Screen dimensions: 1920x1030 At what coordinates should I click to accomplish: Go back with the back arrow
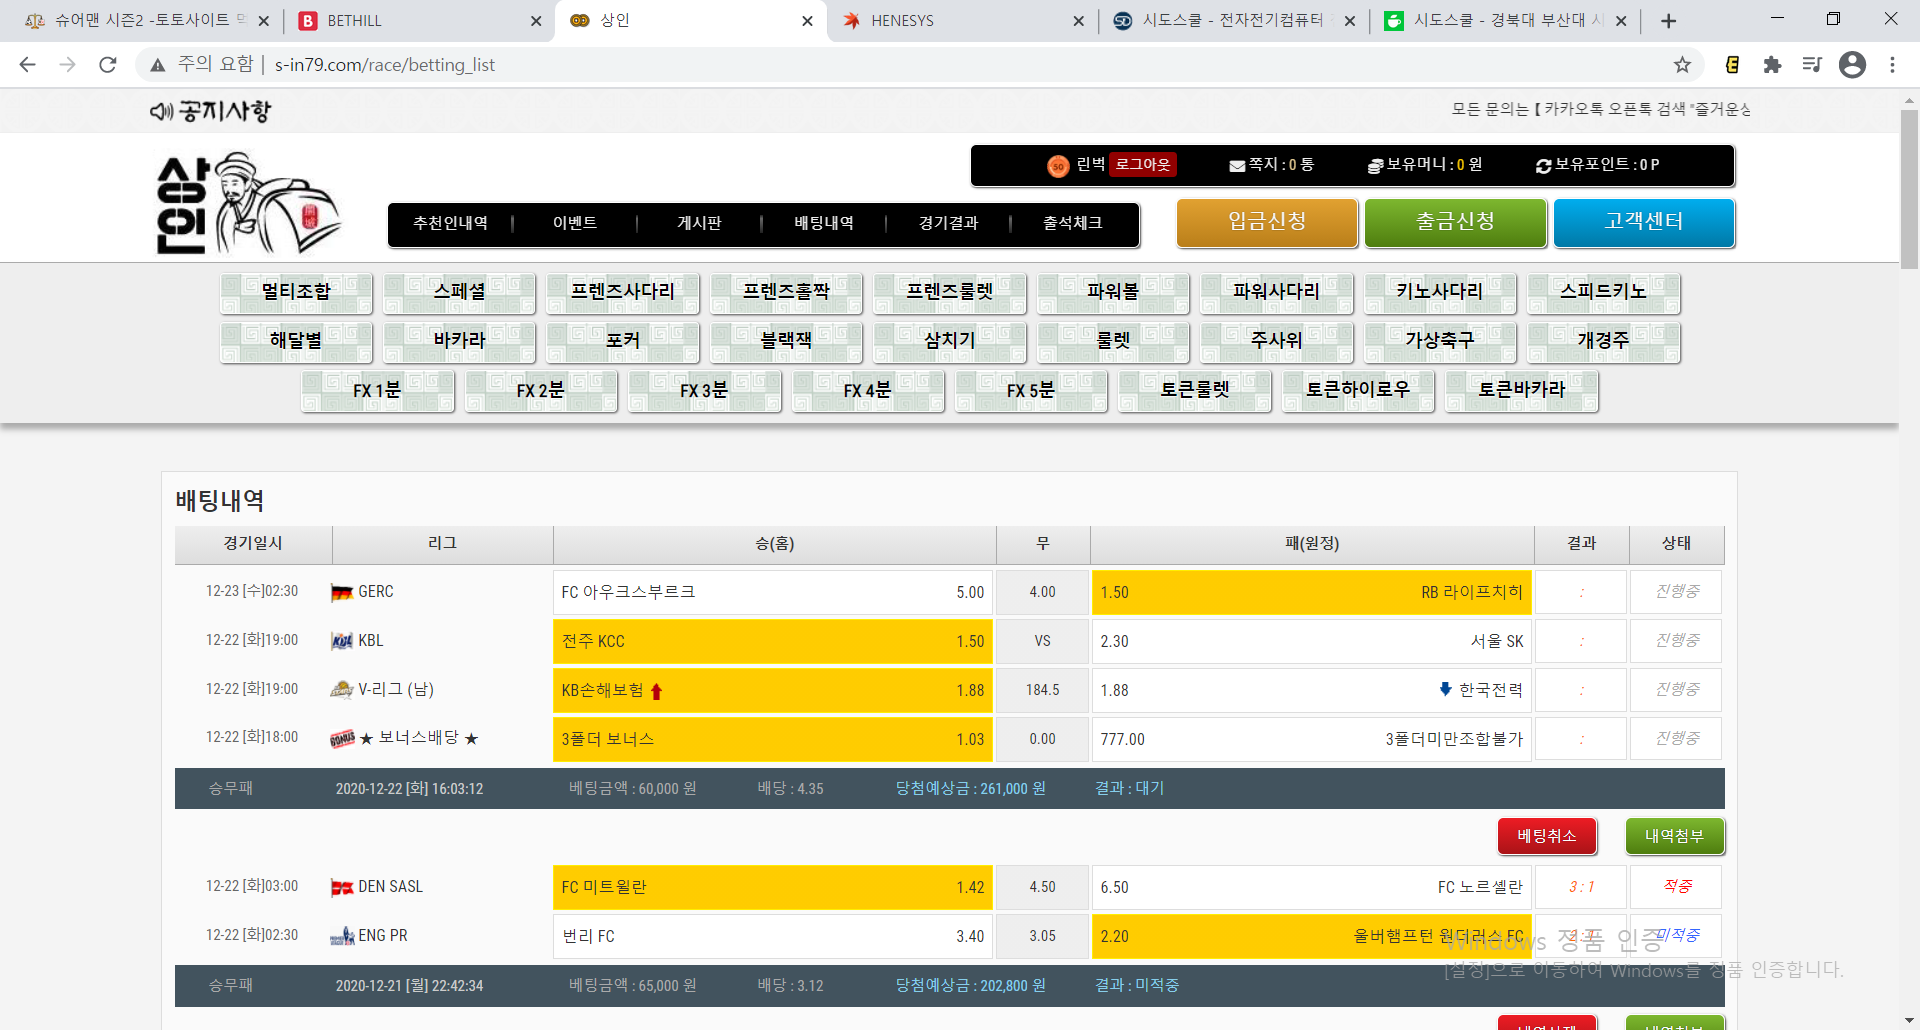pyautogui.click(x=28, y=65)
